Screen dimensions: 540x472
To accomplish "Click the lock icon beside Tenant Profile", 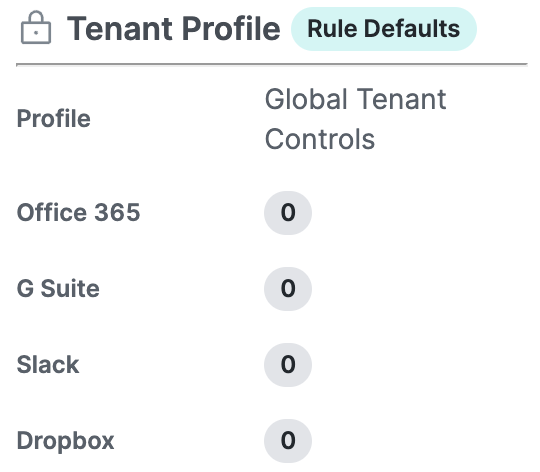I will [36, 28].
